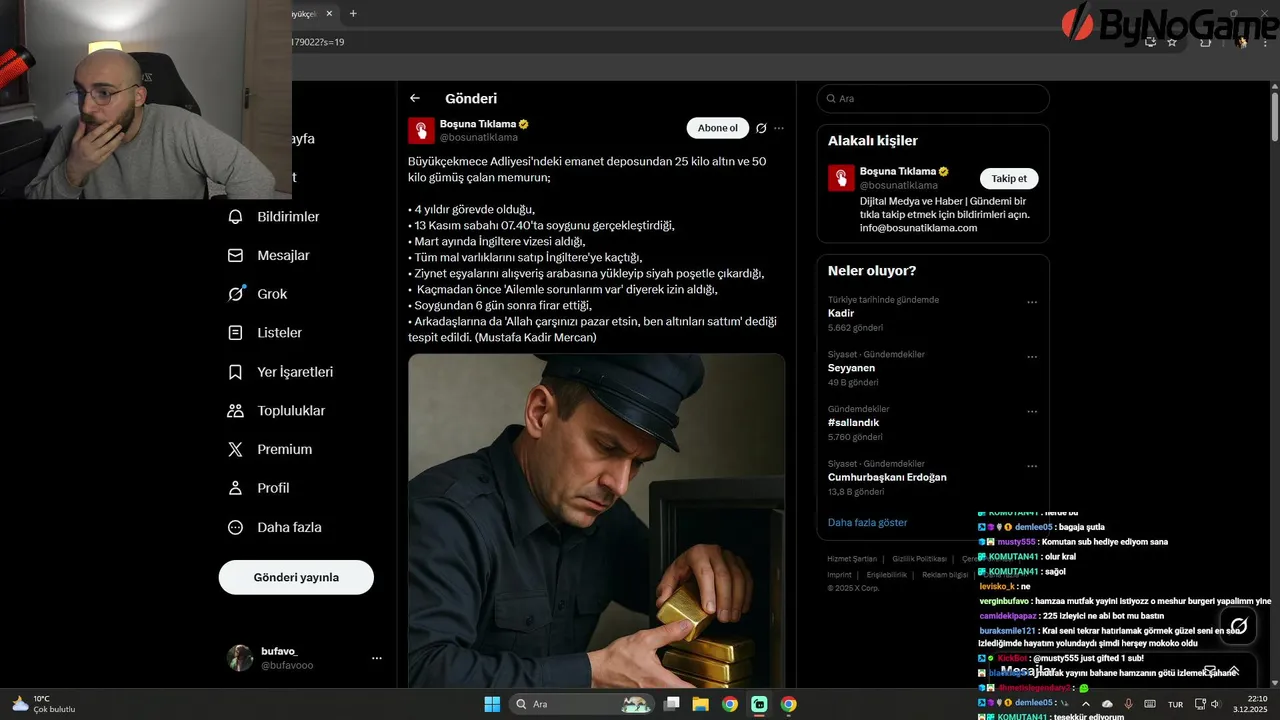Click the Ara search field on X
1280x720 pixels.
click(x=933, y=99)
